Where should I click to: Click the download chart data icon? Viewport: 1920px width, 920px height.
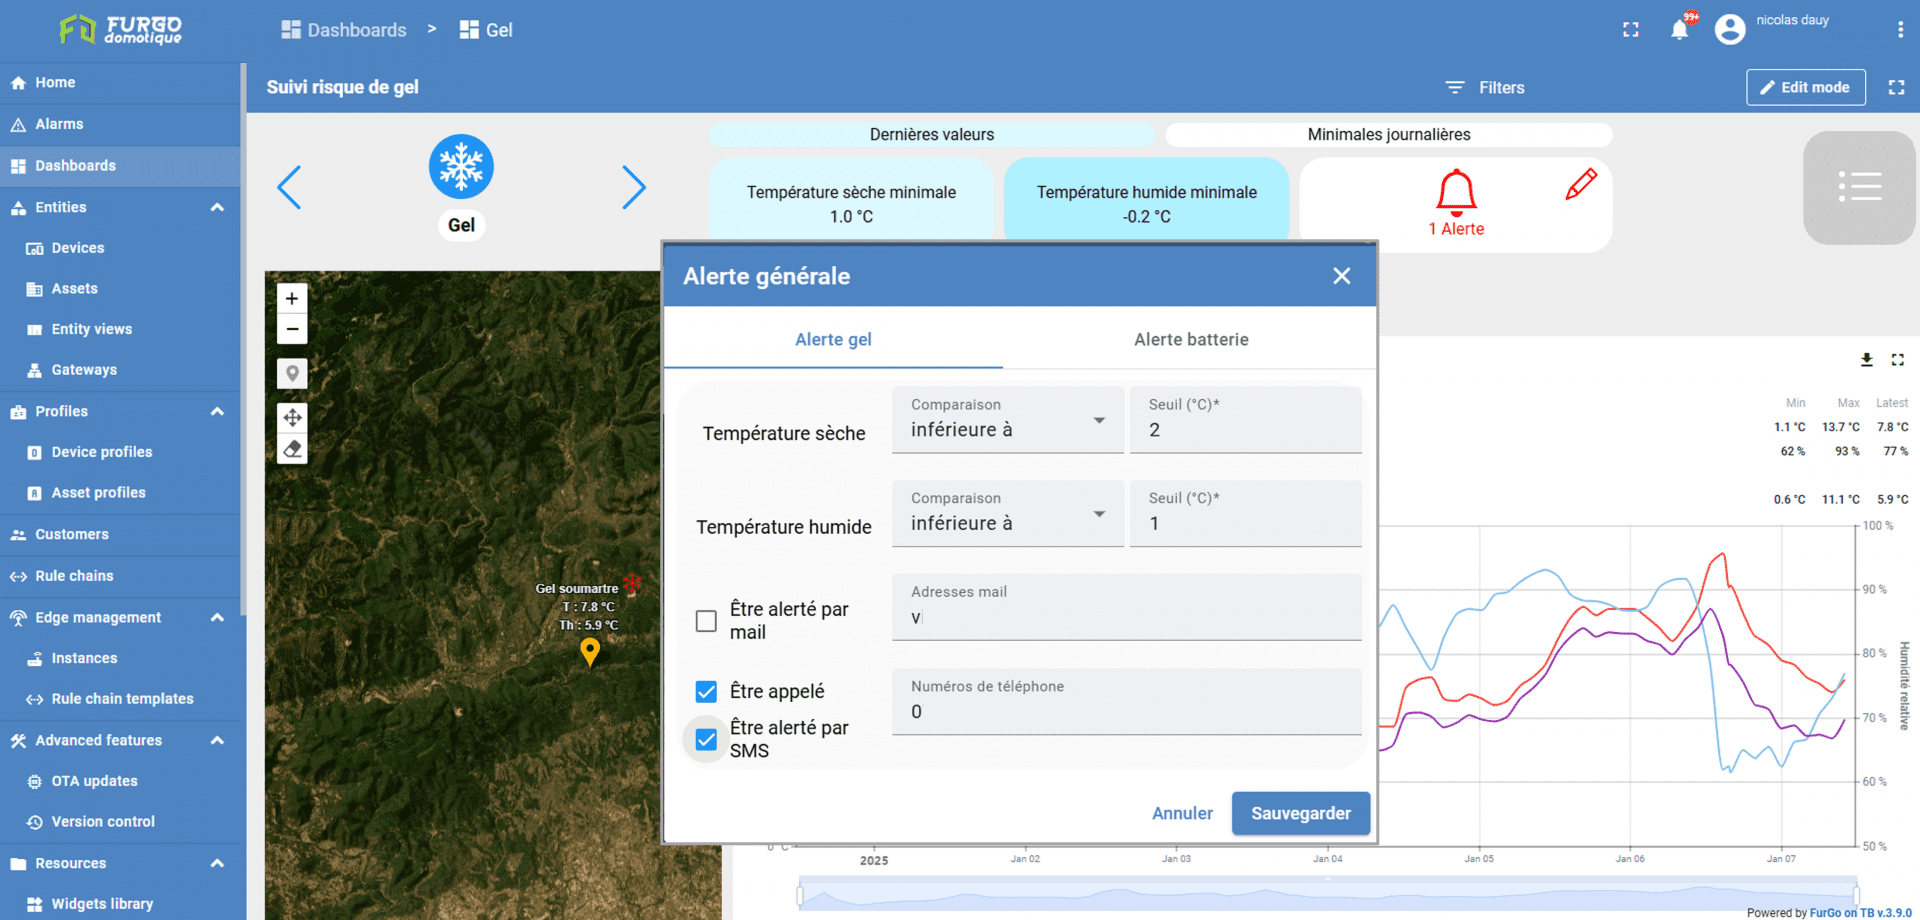[1866, 360]
